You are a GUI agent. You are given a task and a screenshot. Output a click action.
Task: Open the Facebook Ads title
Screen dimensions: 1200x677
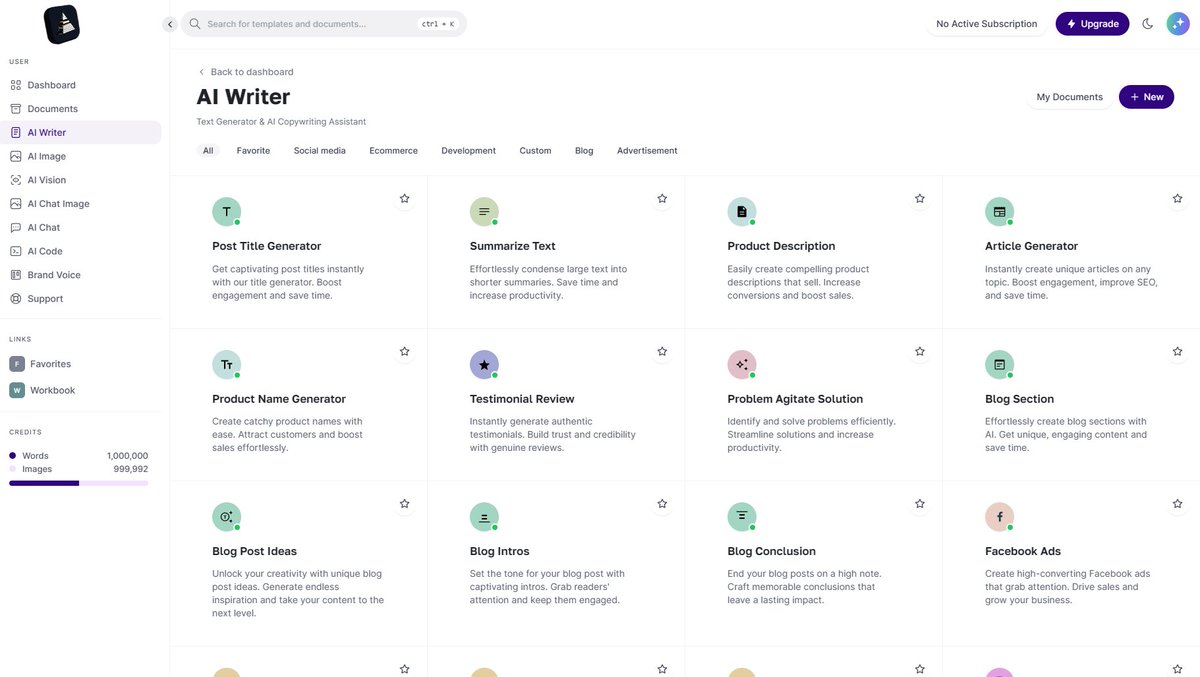click(x=1023, y=551)
